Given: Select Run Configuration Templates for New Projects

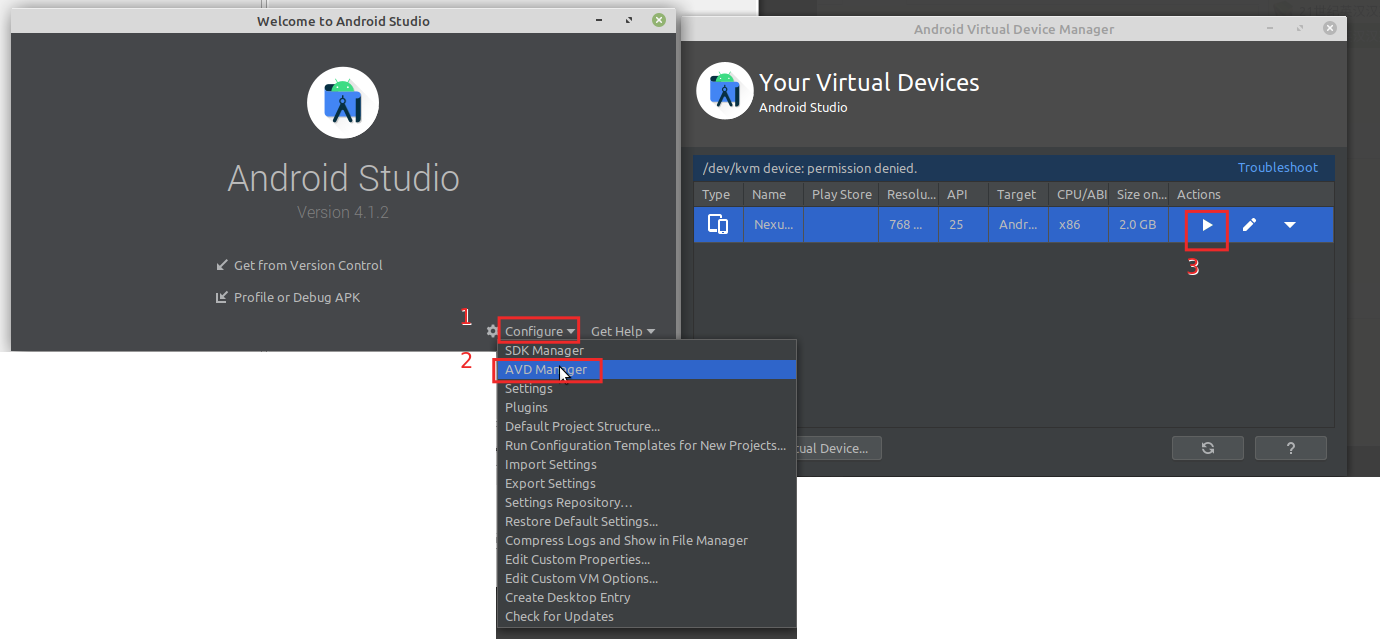Looking at the screenshot, I should [x=647, y=446].
